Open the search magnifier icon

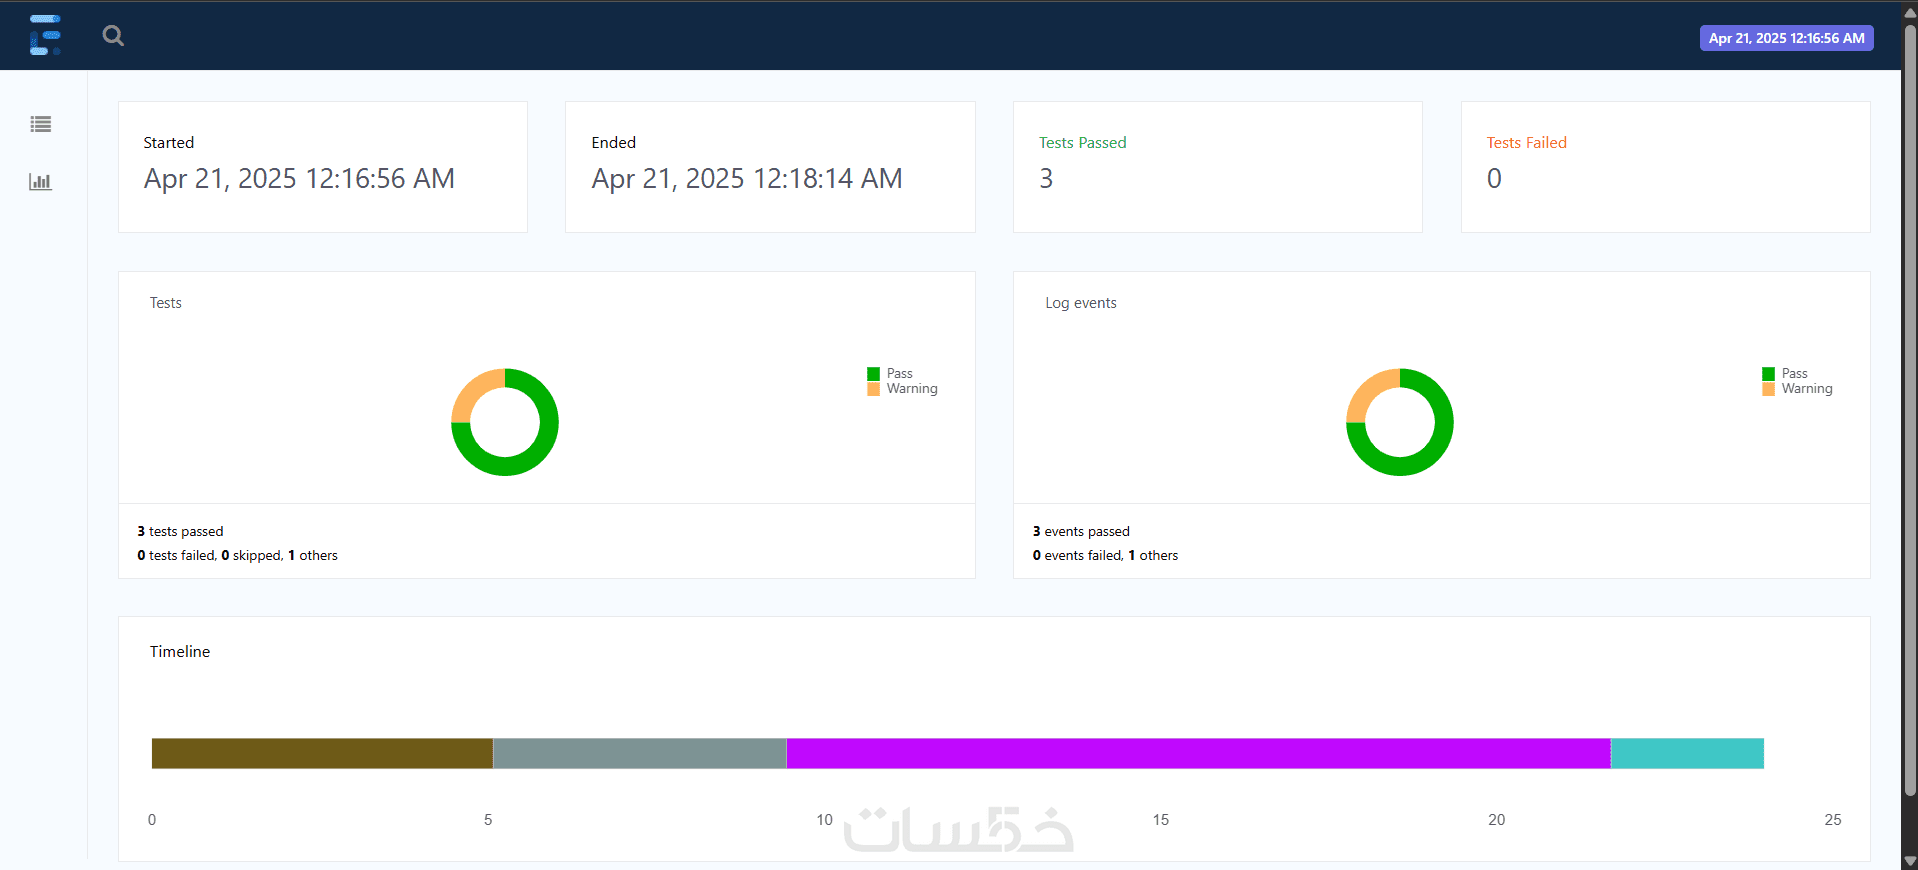(x=113, y=36)
